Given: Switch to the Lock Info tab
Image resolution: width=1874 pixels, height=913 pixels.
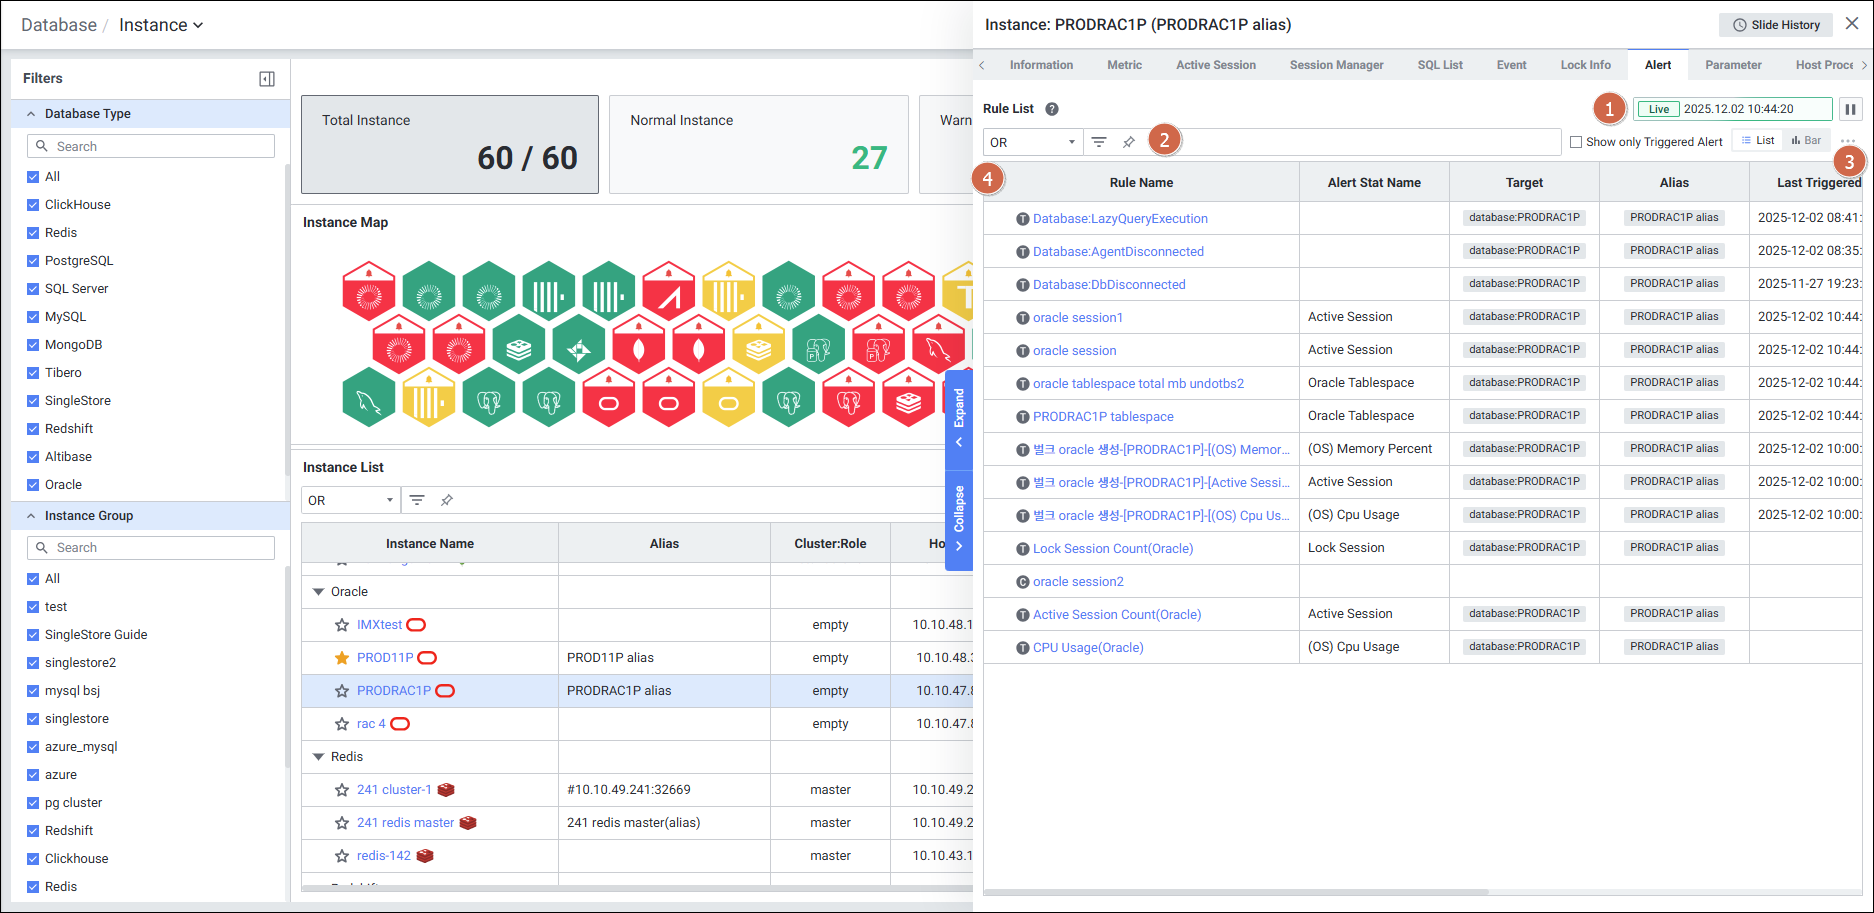Looking at the screenshot, I should click(1585, 65).
